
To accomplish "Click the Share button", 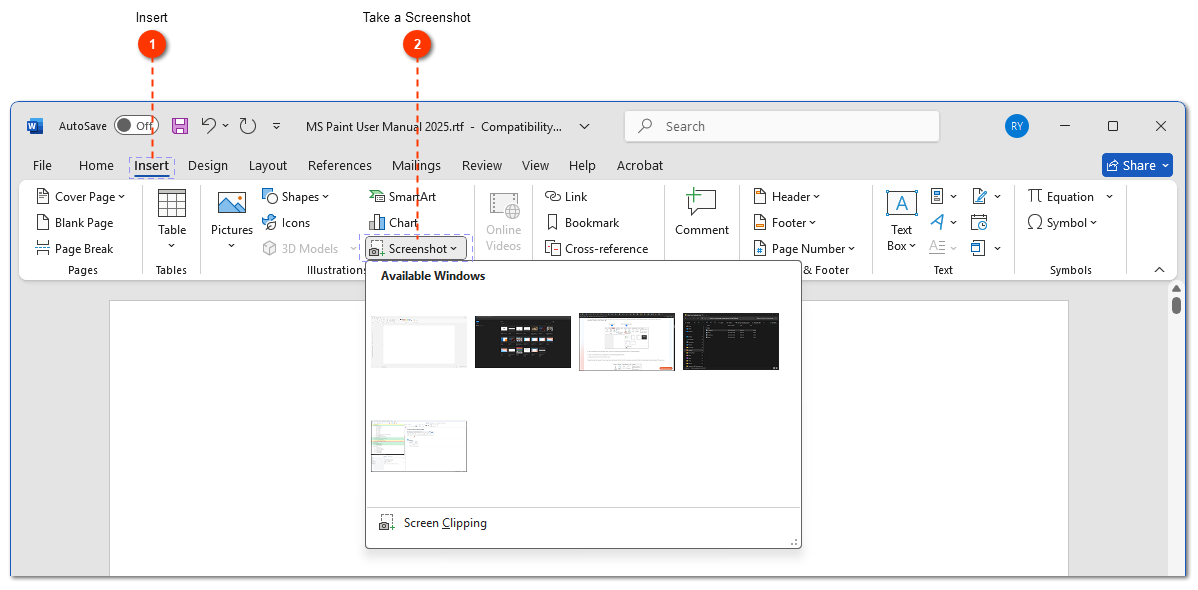I will 1137,165.
